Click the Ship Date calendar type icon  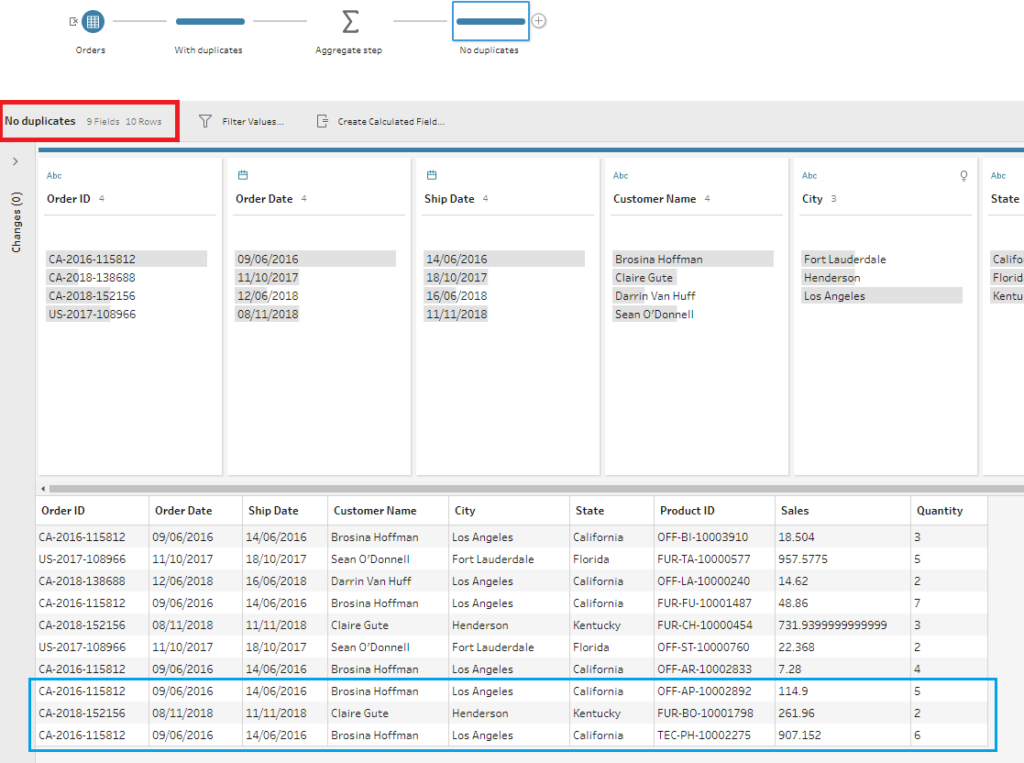[431, 175]
